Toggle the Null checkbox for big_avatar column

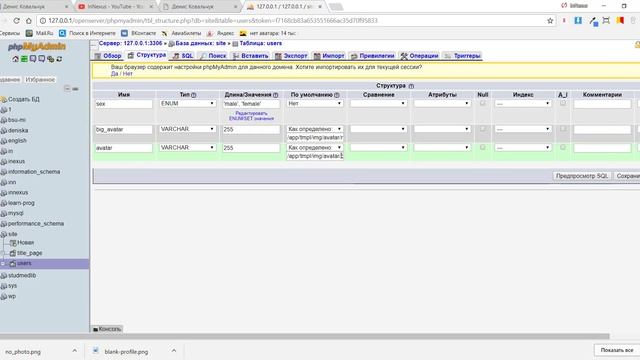click(x=482, y=129)
